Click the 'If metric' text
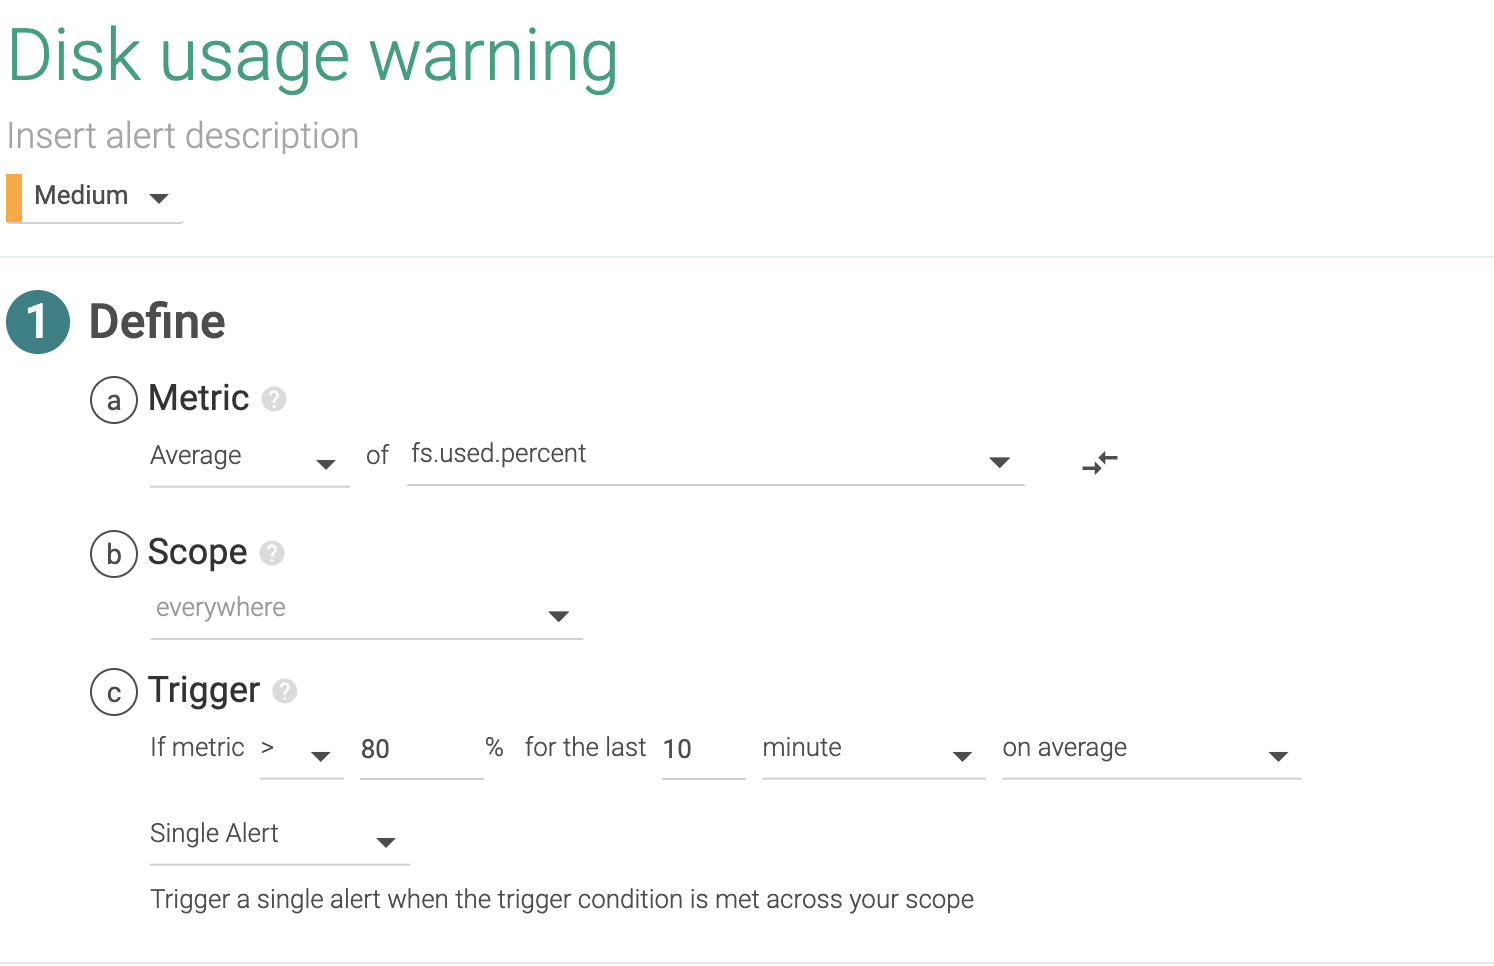This screenshot has height=966, width=1494. 197,747
